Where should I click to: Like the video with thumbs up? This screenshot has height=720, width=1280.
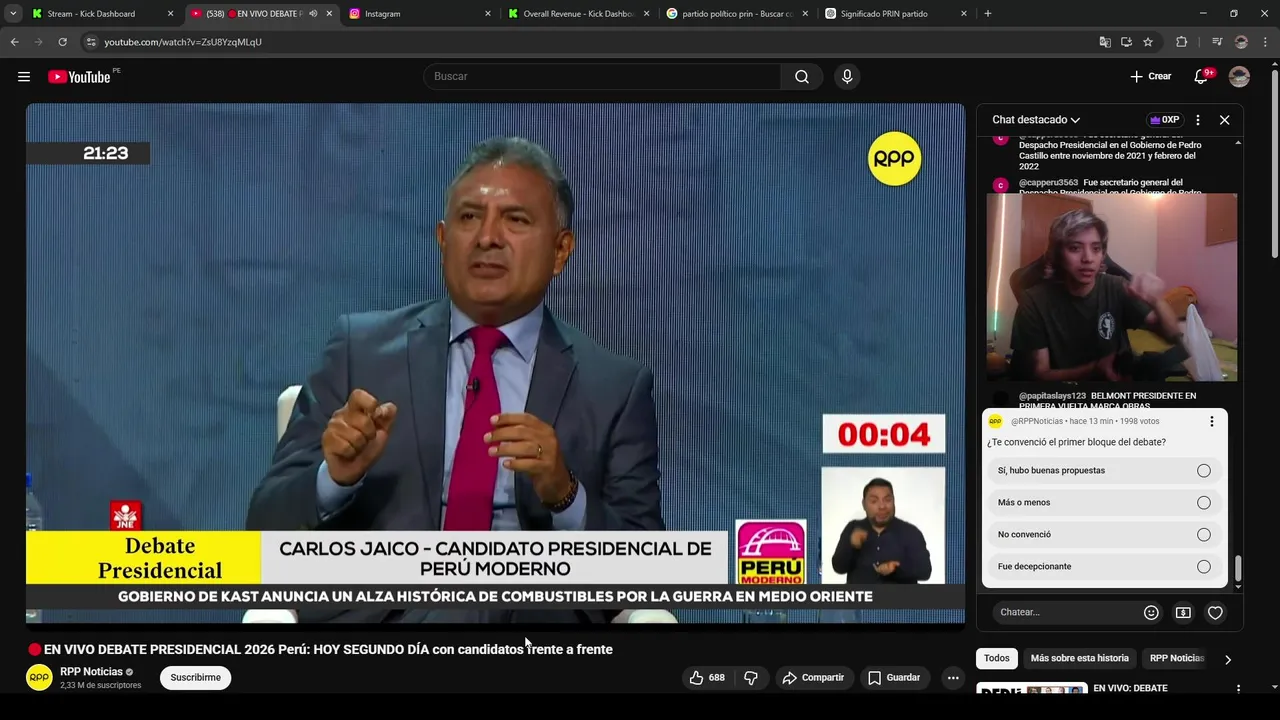click(x=707, y=678)
